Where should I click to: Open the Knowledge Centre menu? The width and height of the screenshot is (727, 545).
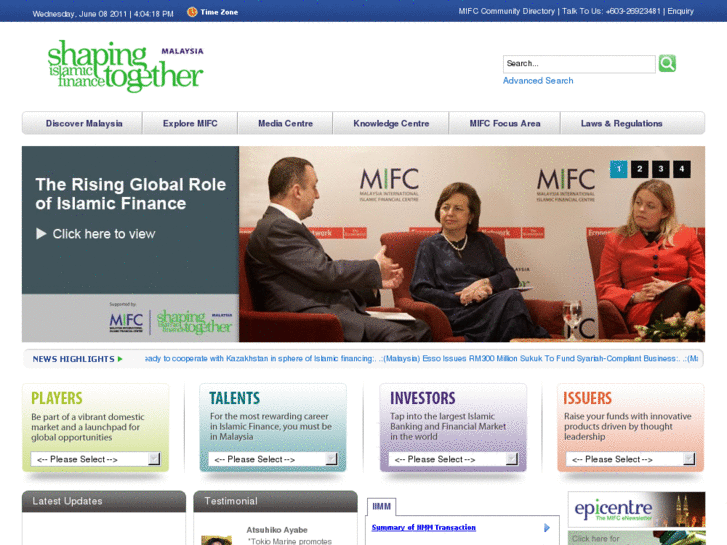[x=391, y=123]
